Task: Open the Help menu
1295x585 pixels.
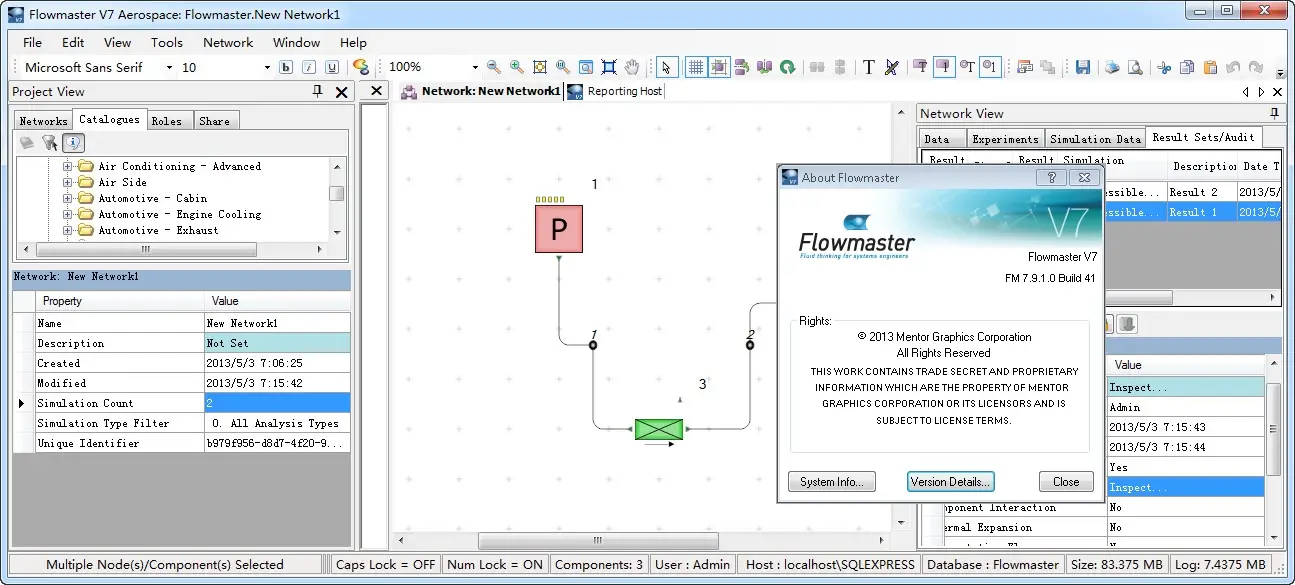Action: tap(353, 42)
